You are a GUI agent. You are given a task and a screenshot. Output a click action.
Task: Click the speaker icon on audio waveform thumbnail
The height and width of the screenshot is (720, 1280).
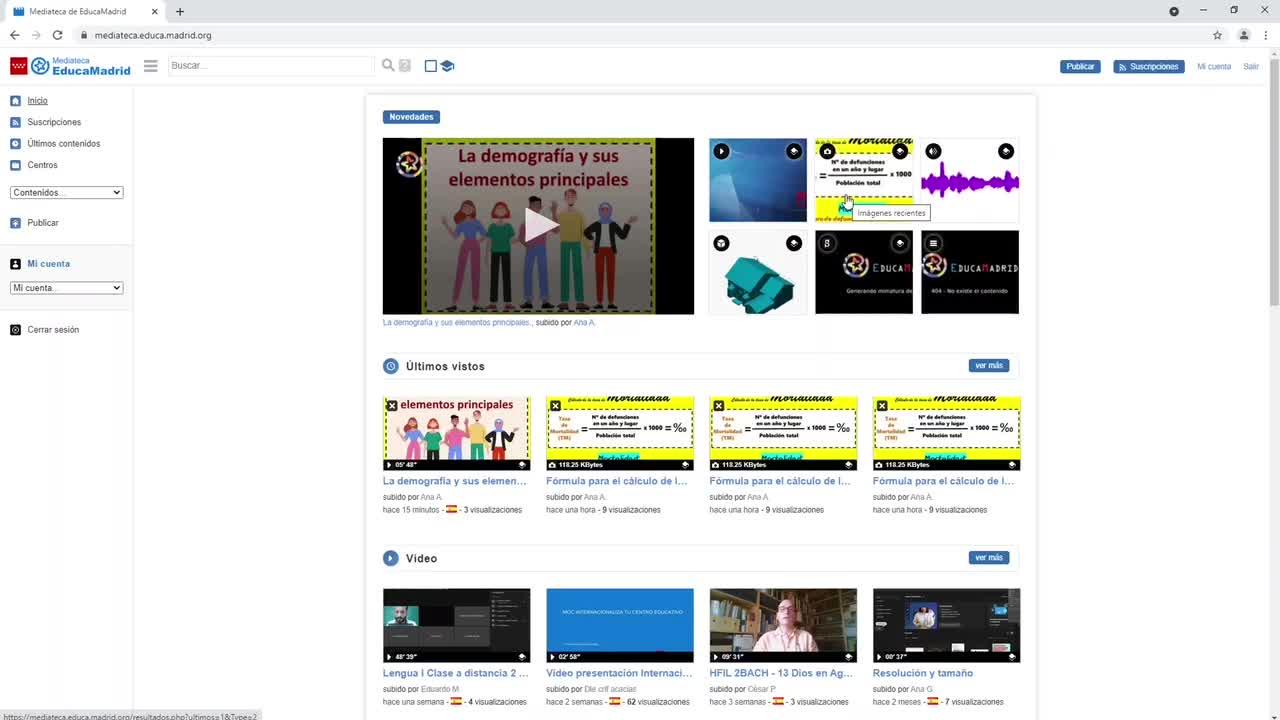click(933, 152)
